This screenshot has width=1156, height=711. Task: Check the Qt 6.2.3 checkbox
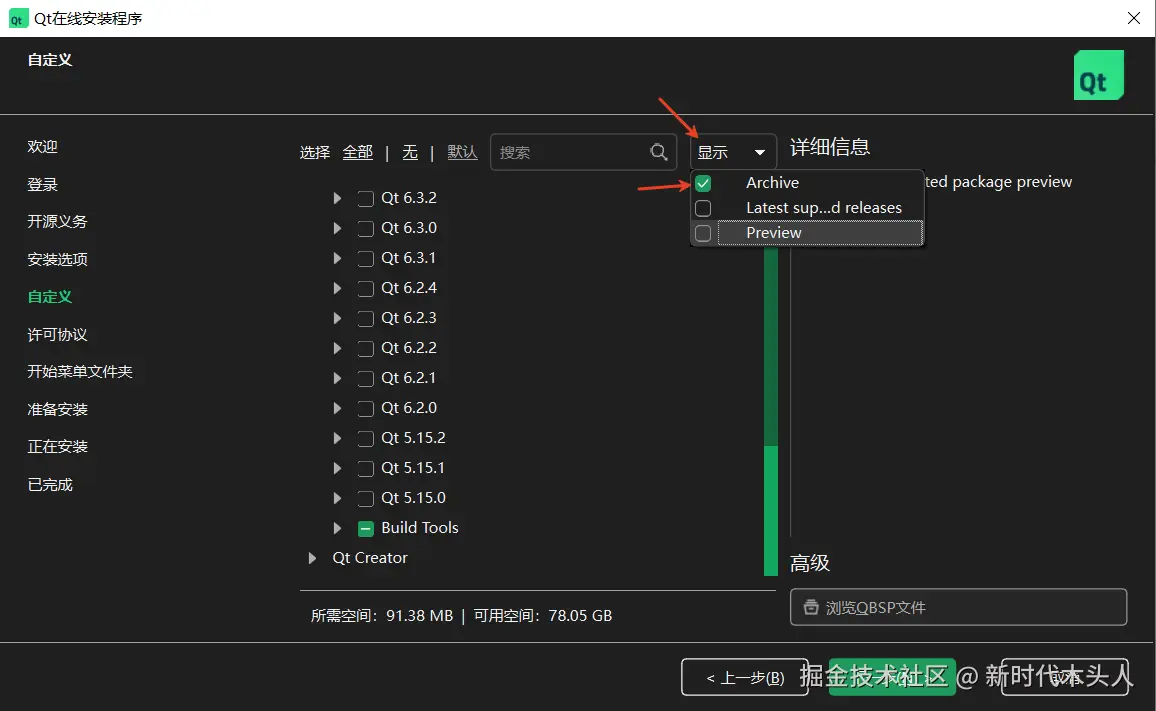pos(366,319)
